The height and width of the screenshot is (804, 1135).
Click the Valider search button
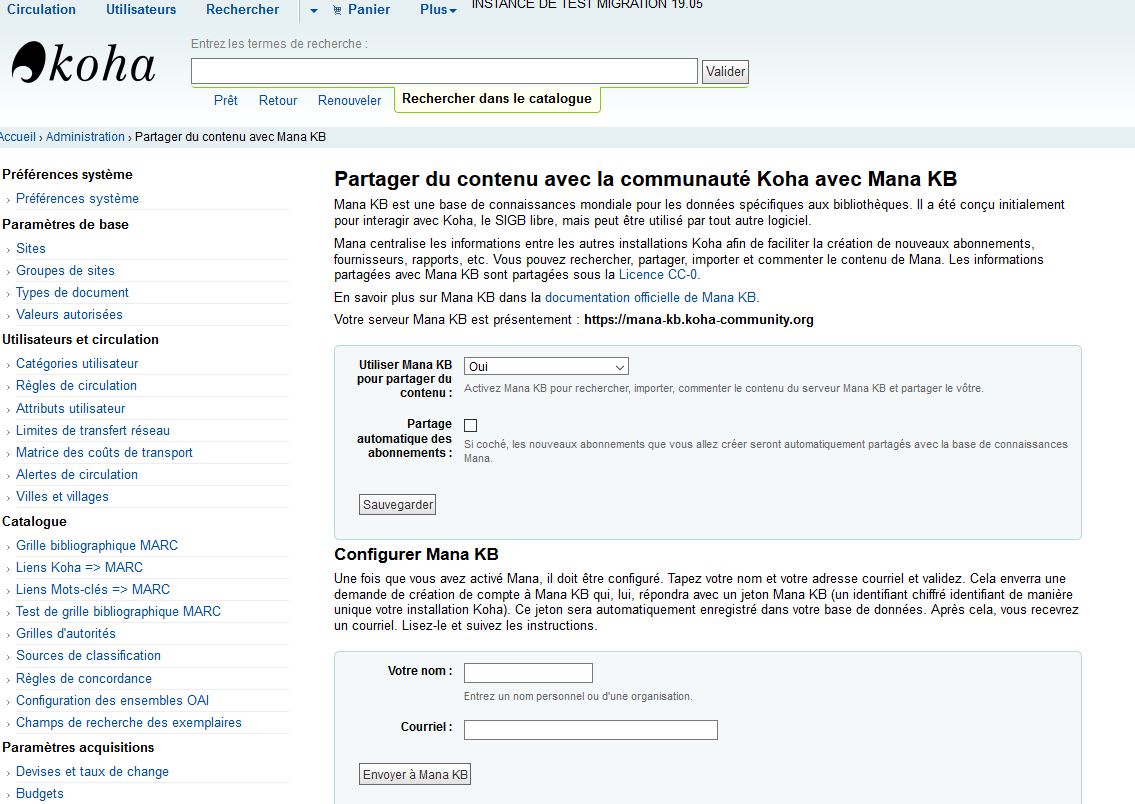point(725,72)
